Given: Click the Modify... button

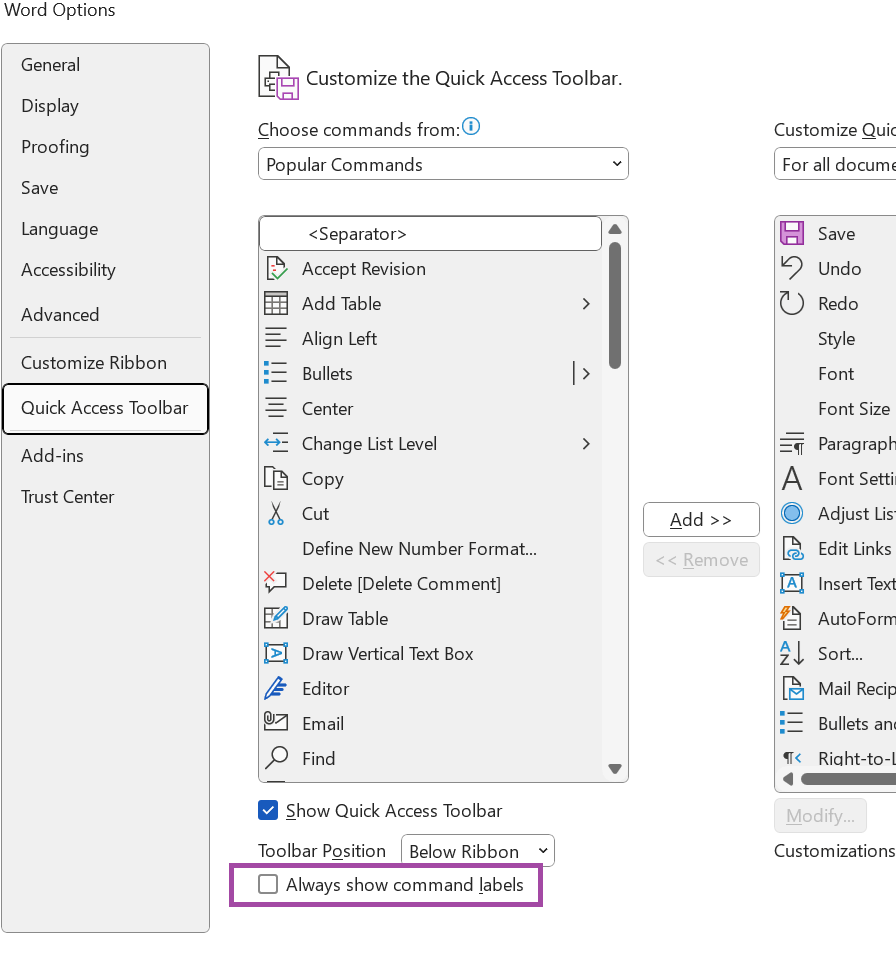Looking at the screenshot, I should 820,816.
